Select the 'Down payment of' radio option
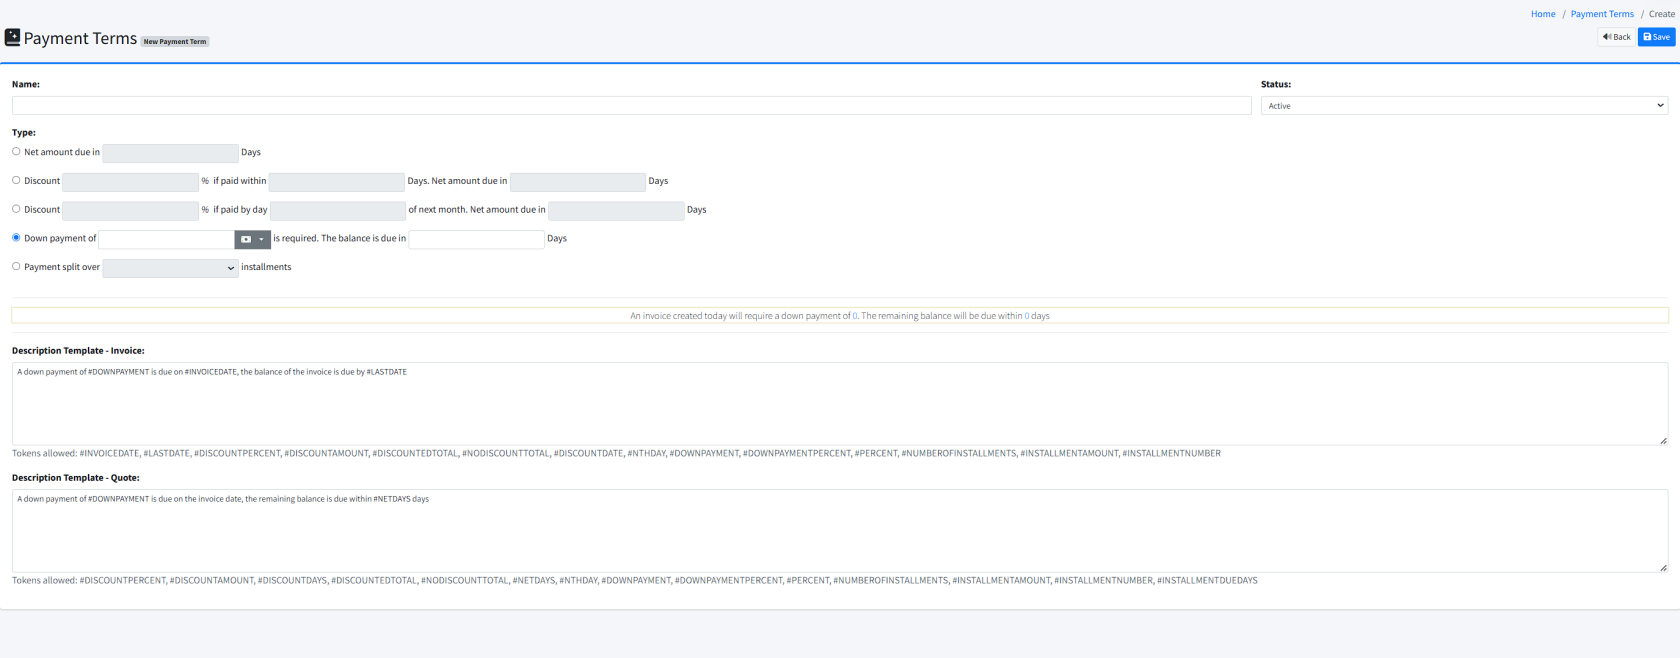The height and width of the screenshot is (658, 1680). point(16,238)
